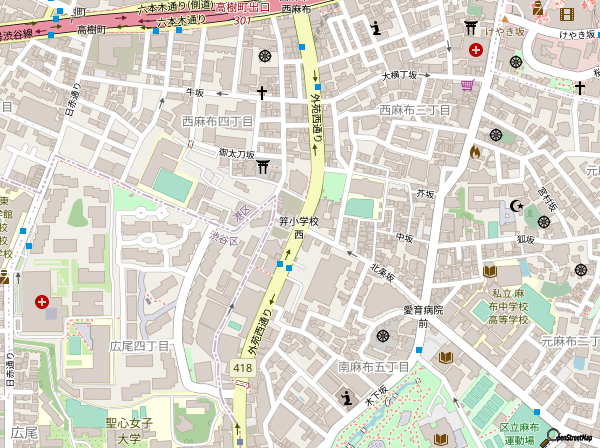
Task: Click the cinema film icon near けやき坂
Action: click(x=568, y=14)
